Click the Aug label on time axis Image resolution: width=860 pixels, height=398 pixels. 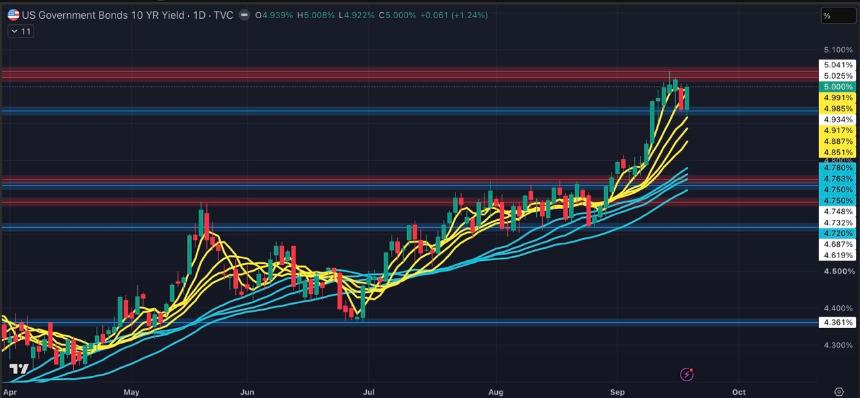coord(496,392)
